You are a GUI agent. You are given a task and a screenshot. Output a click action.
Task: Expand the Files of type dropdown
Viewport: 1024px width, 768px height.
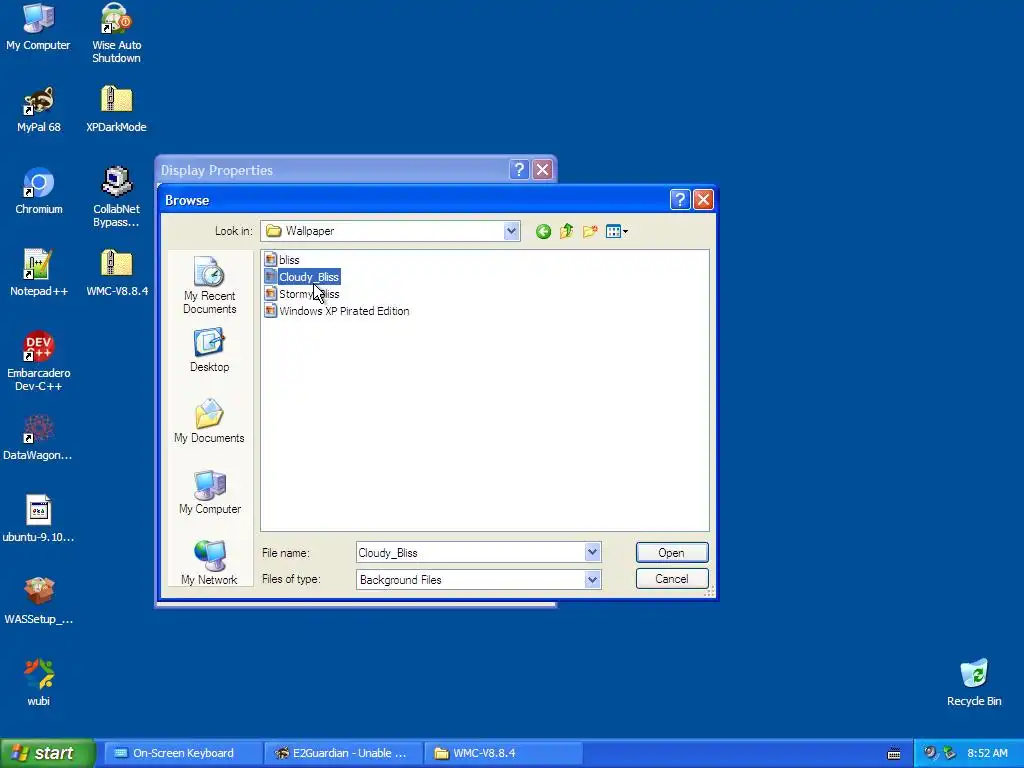coord(592,579)
